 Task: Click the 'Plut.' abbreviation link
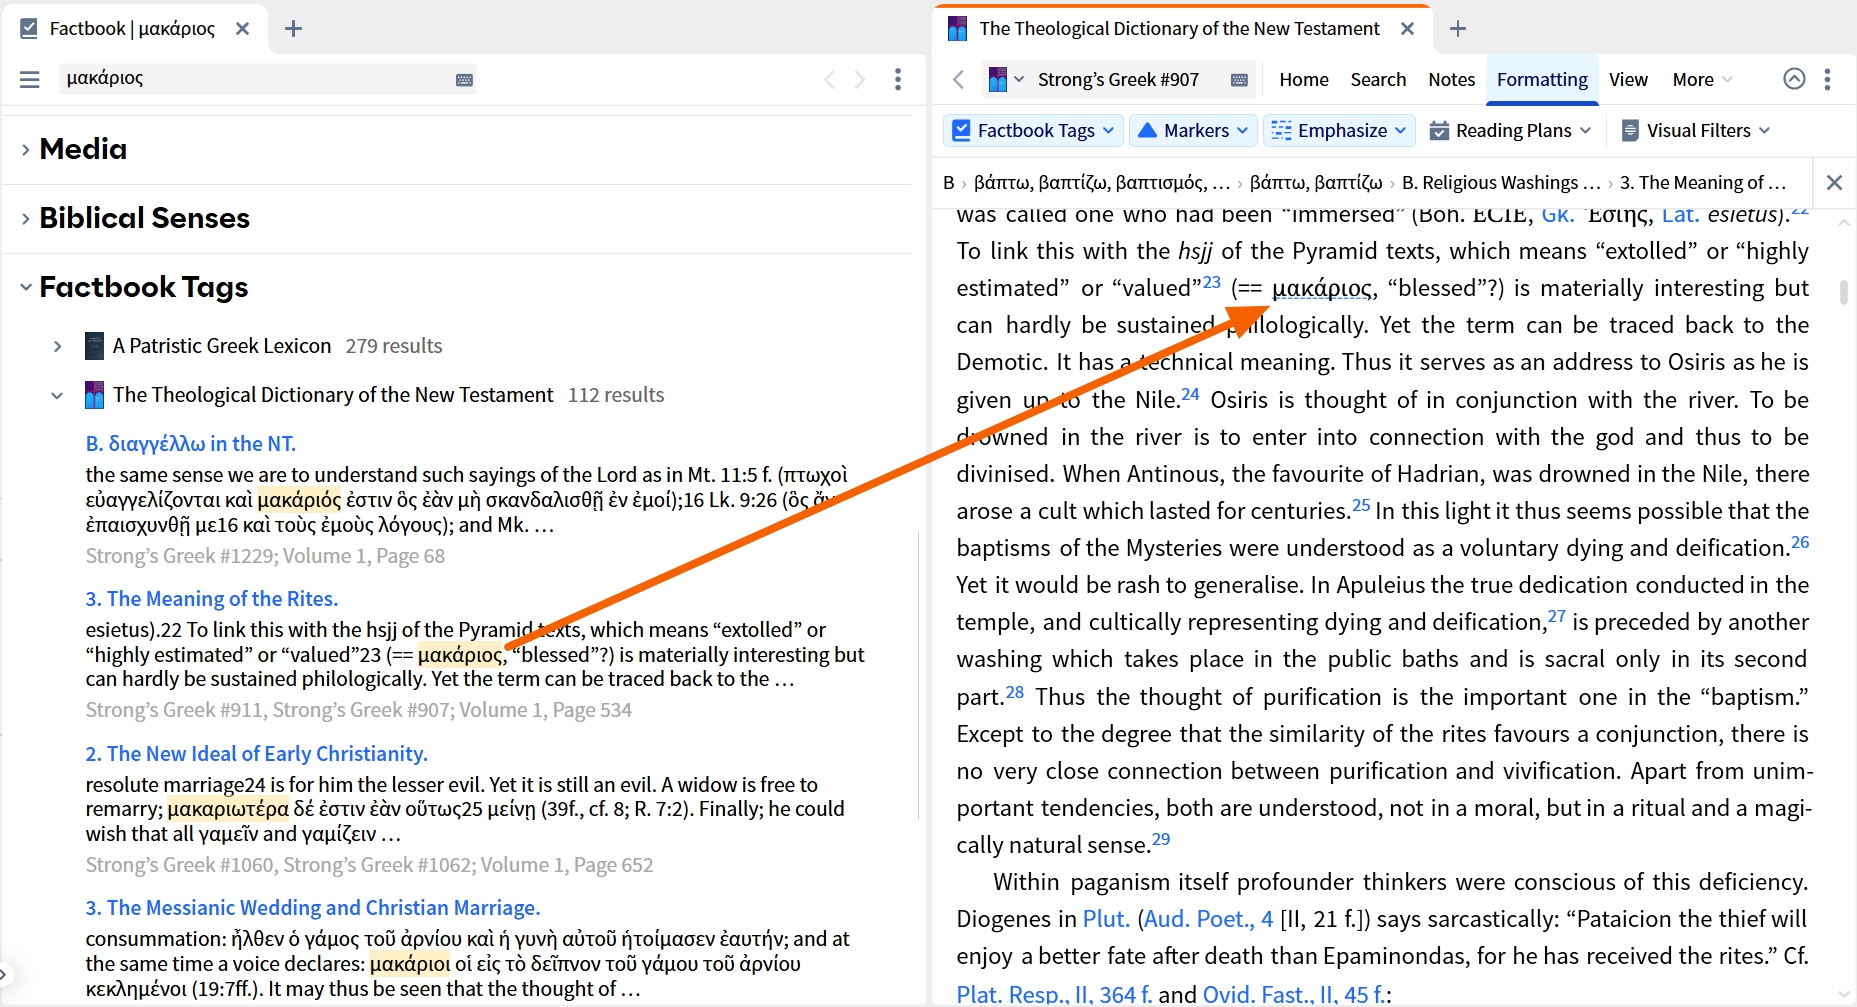[1106, 919]
